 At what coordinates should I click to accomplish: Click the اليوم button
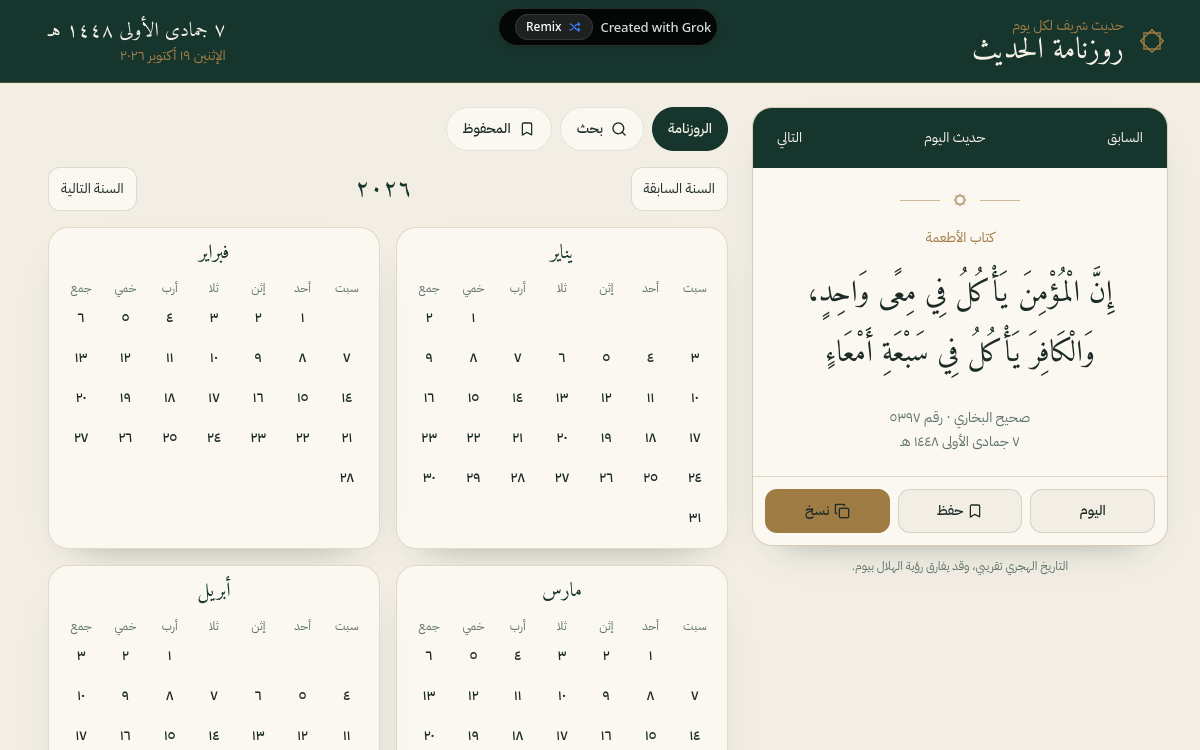[x=1092, y=511]
